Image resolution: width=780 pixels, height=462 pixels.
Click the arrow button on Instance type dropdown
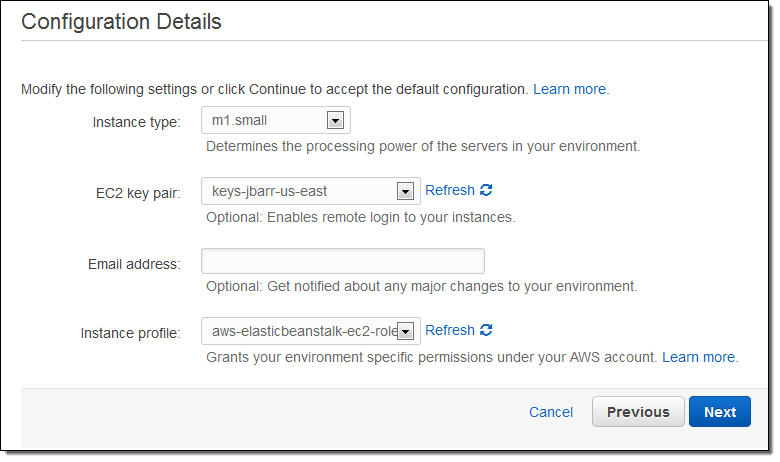tap(335, 120)
